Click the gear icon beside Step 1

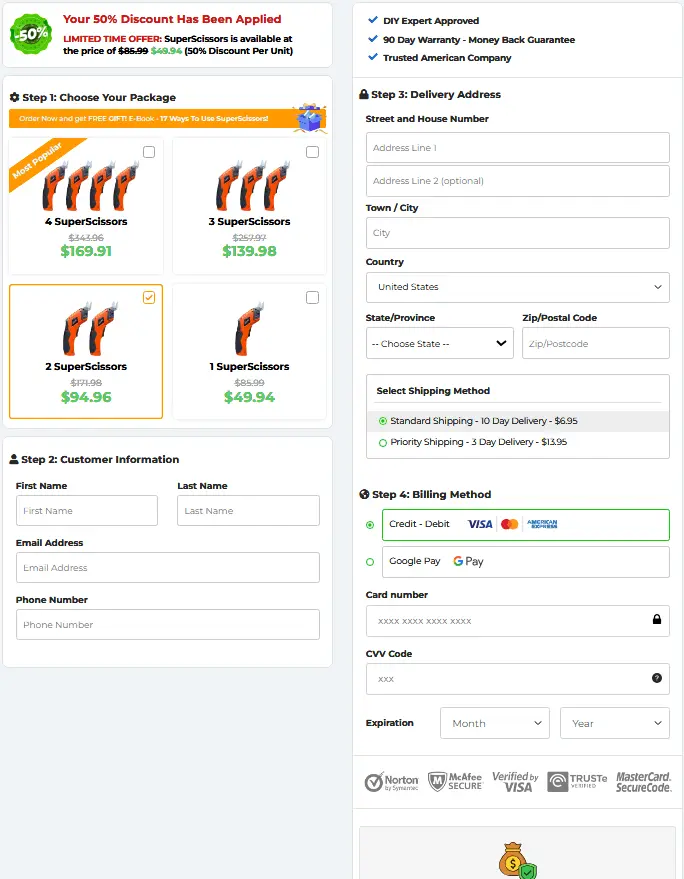coord(15,98)
